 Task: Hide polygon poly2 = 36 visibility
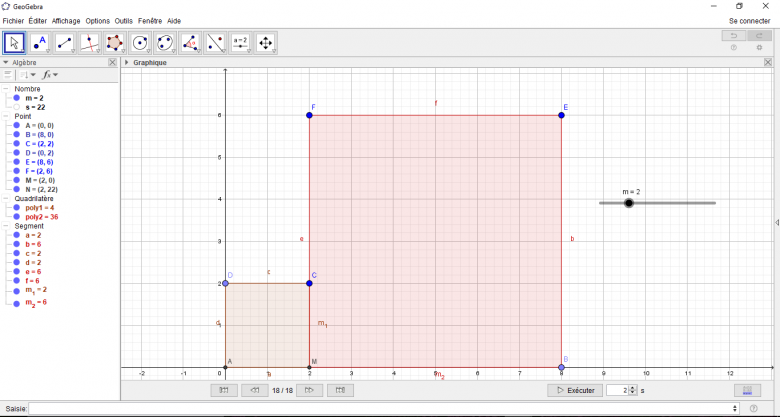[x=17, y=216]
